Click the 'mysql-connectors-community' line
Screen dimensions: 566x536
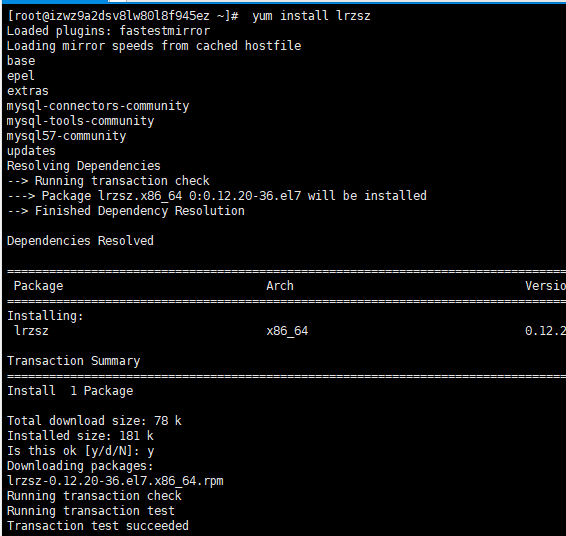point(98,106)
